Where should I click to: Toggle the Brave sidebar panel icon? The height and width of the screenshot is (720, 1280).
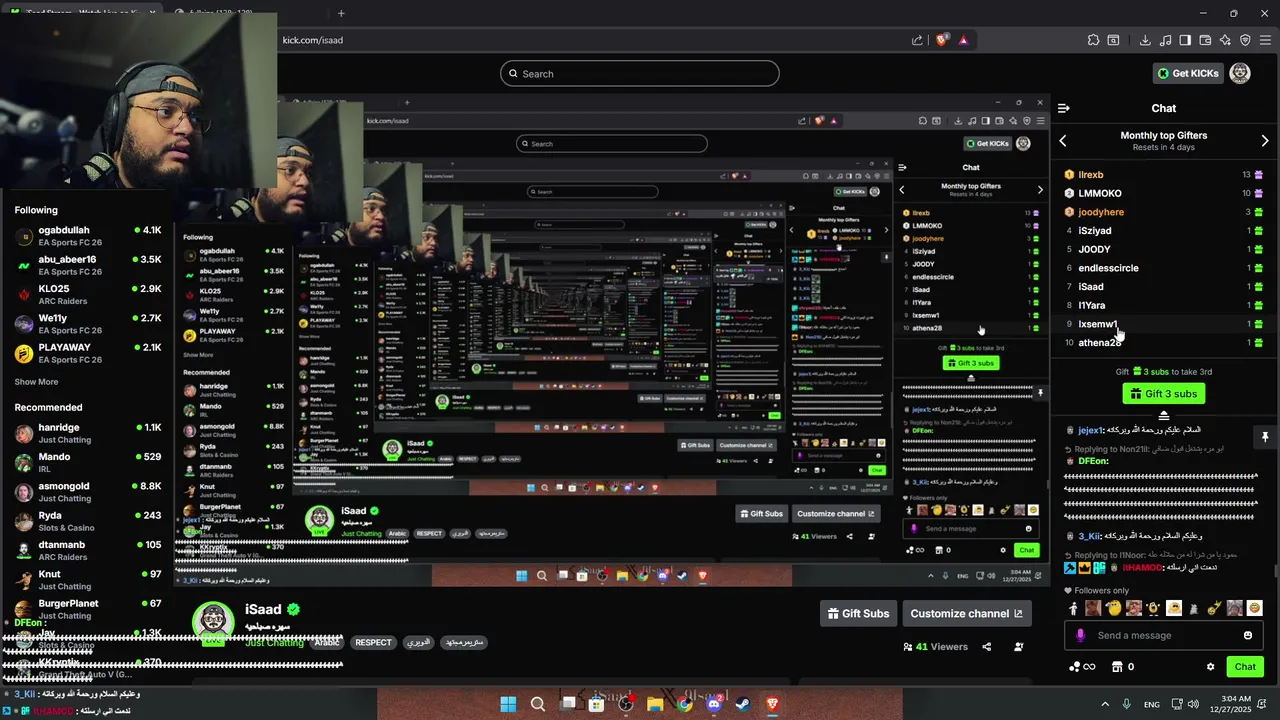click(x=1185, y=40)
